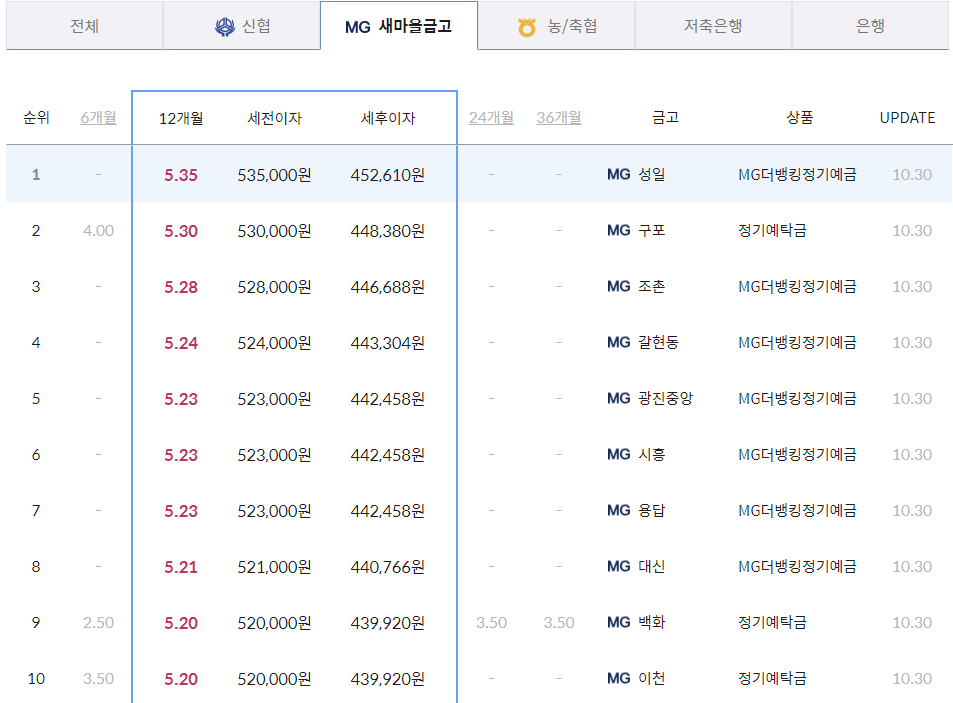The width and height of the screenshot is (953, 703).
Task: Select the MG 갈현동 row name
Action: (642, 342)
